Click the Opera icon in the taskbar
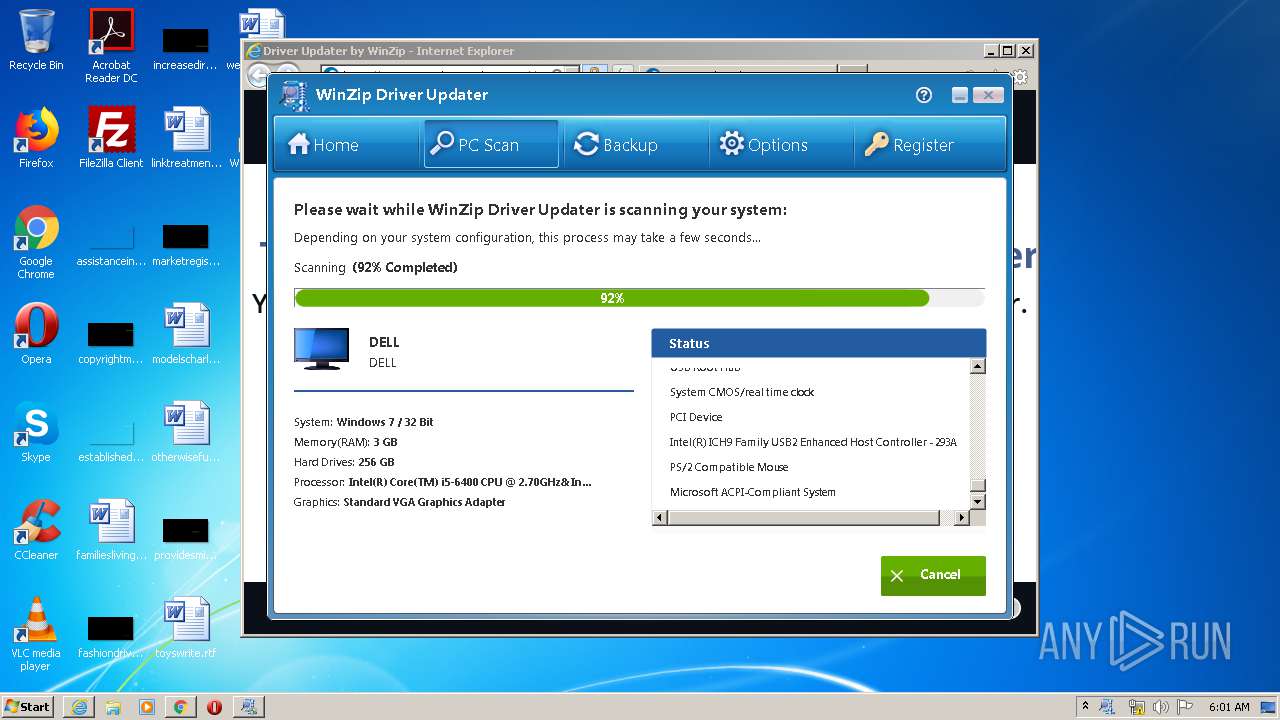This screenshot has width=1280, height=720. tap(214, 707)
